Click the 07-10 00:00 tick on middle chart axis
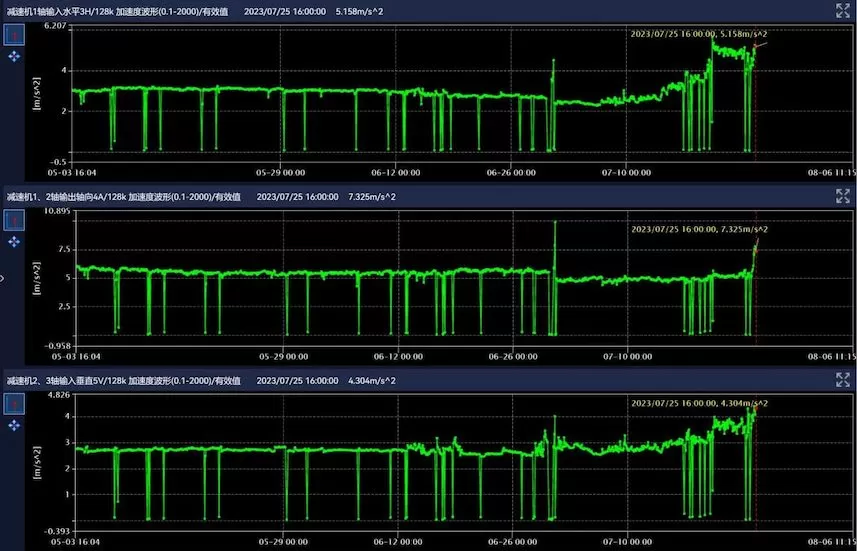857x551 pixels. click(x=627, y=356)
